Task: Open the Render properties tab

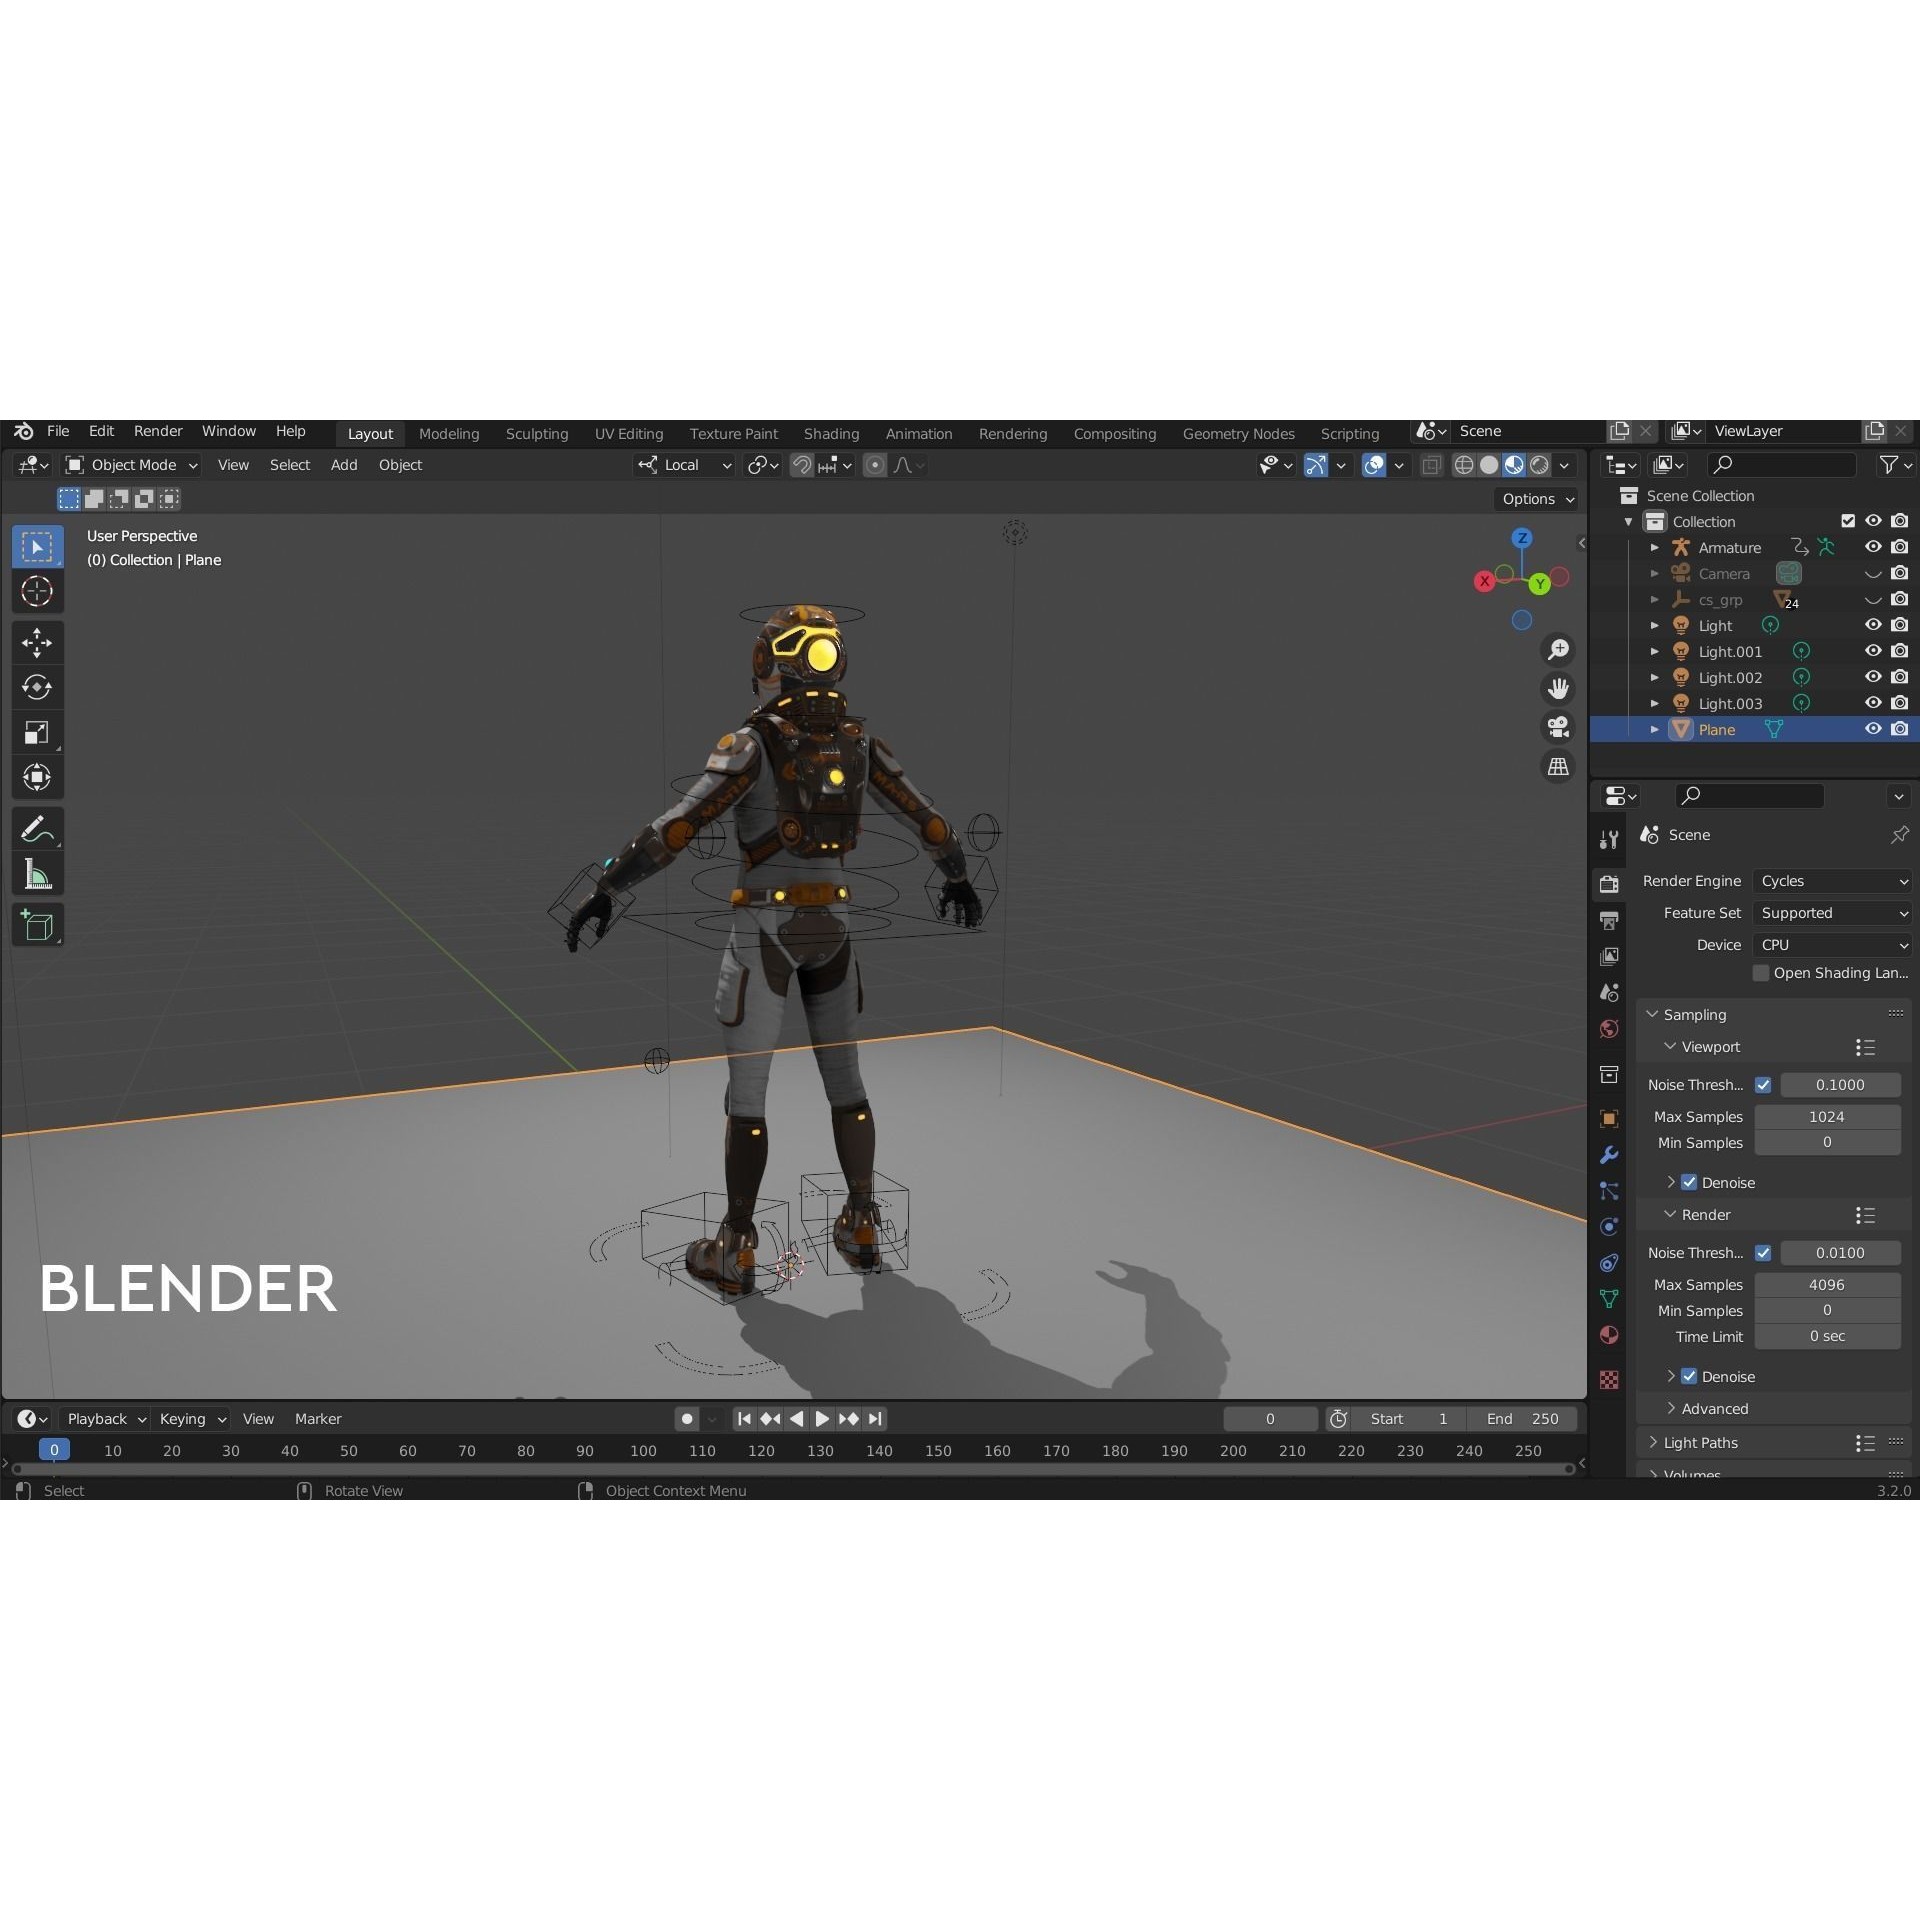Action: click(1609, 883)
